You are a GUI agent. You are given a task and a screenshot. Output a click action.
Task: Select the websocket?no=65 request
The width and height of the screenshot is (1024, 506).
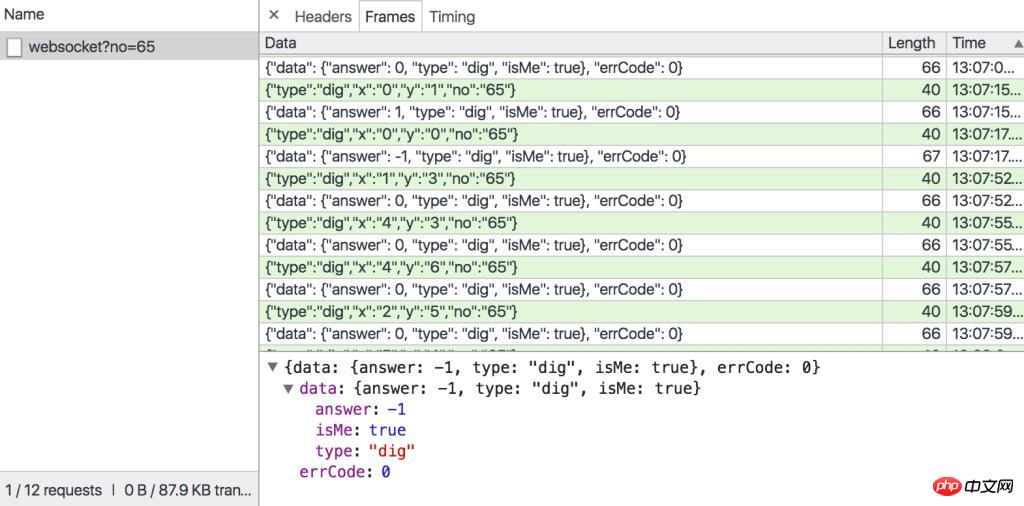pos(91,47)
